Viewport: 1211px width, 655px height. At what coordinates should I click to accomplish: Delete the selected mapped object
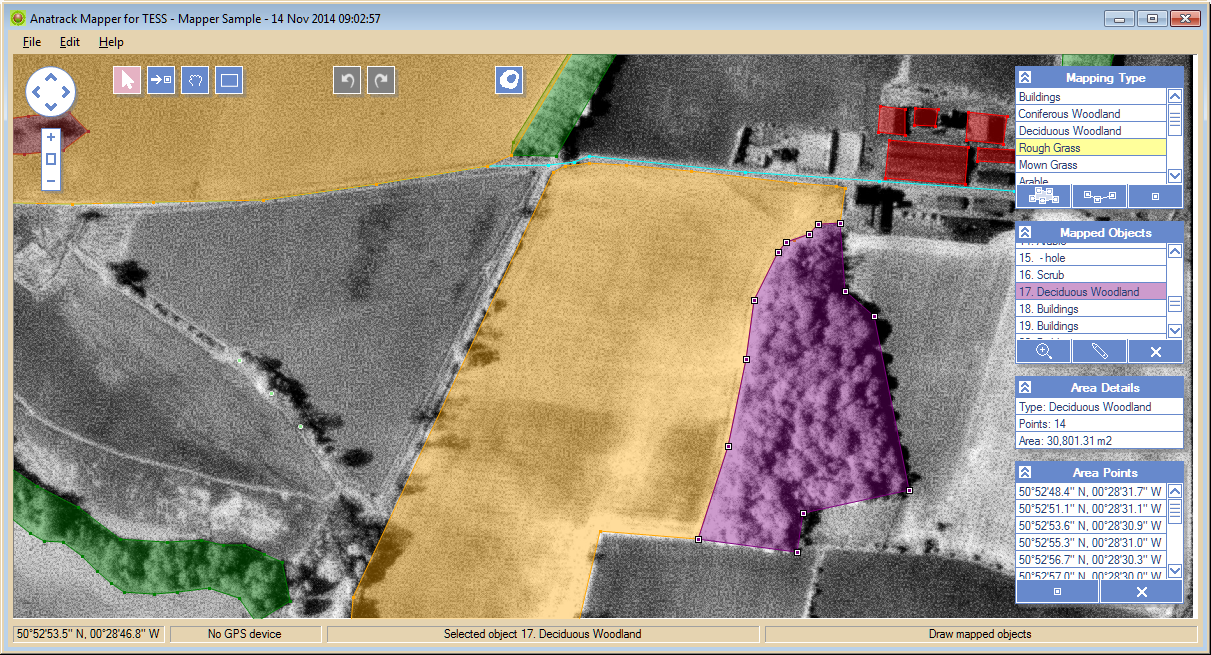click(1155, 351)
